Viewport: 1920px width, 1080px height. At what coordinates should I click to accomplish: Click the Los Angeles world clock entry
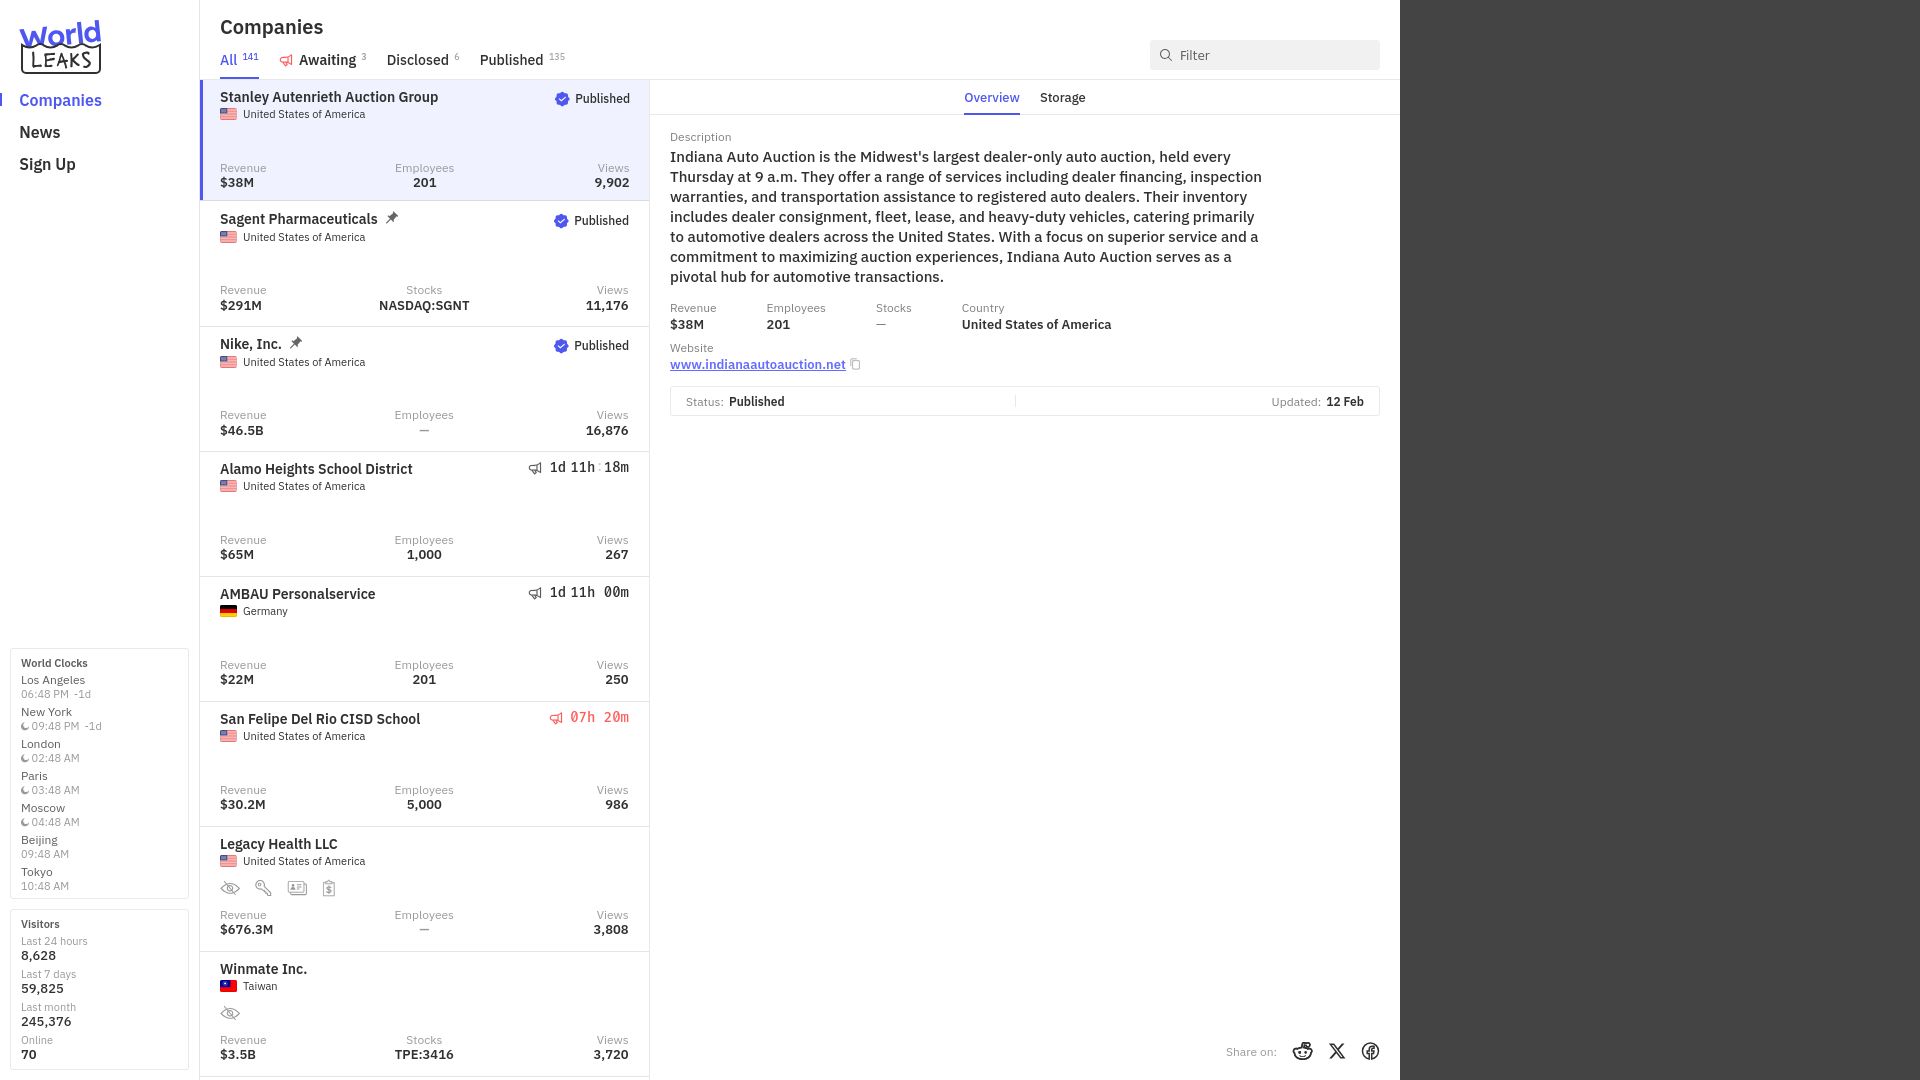56,687
